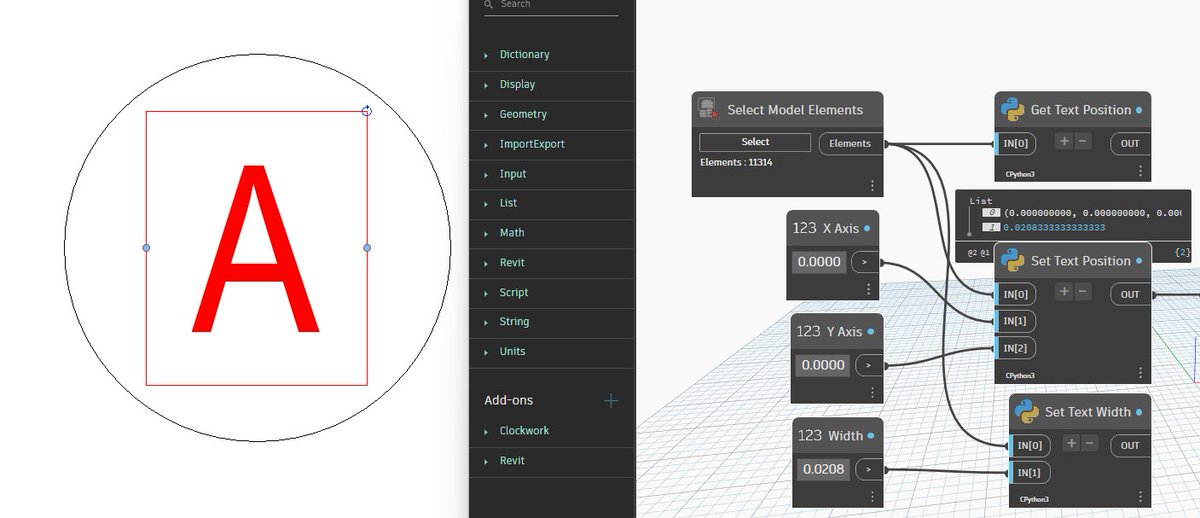Click the OUT port of Set Text Position
This screenshot has height=518, width=1200.
point(1130,294)
